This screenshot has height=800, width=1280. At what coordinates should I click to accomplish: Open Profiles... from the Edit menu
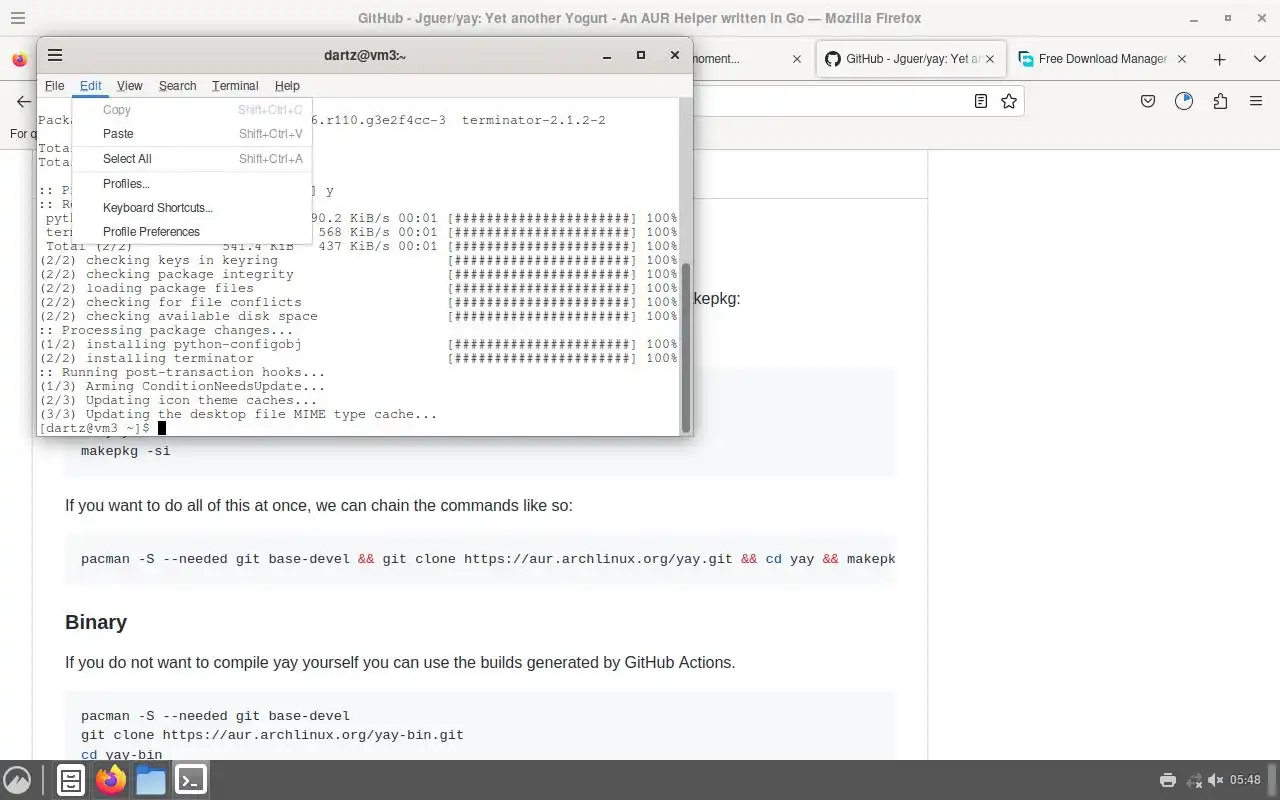(x=192, y=184)
